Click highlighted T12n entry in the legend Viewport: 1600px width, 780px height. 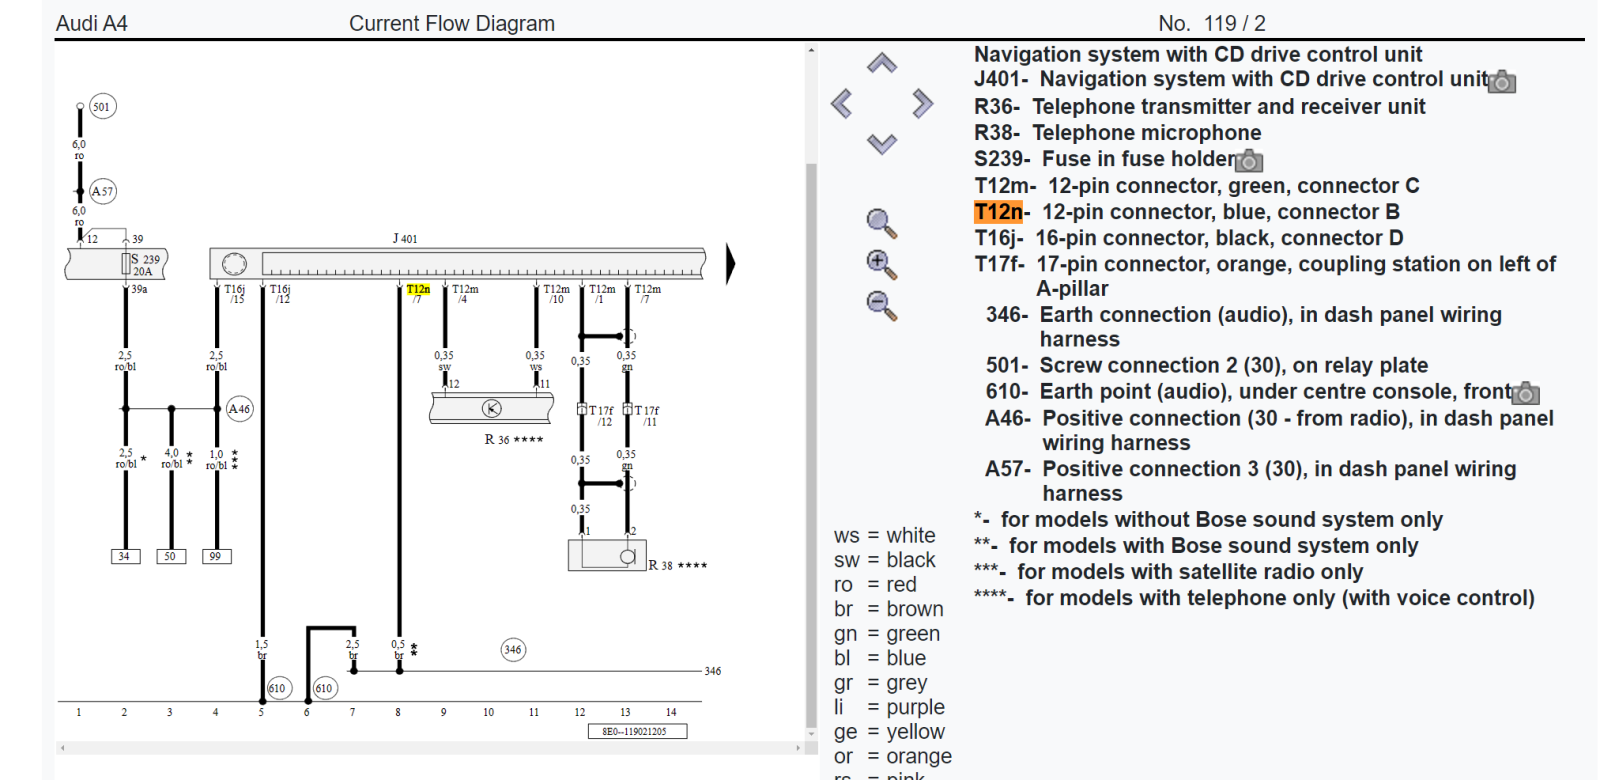999,212
